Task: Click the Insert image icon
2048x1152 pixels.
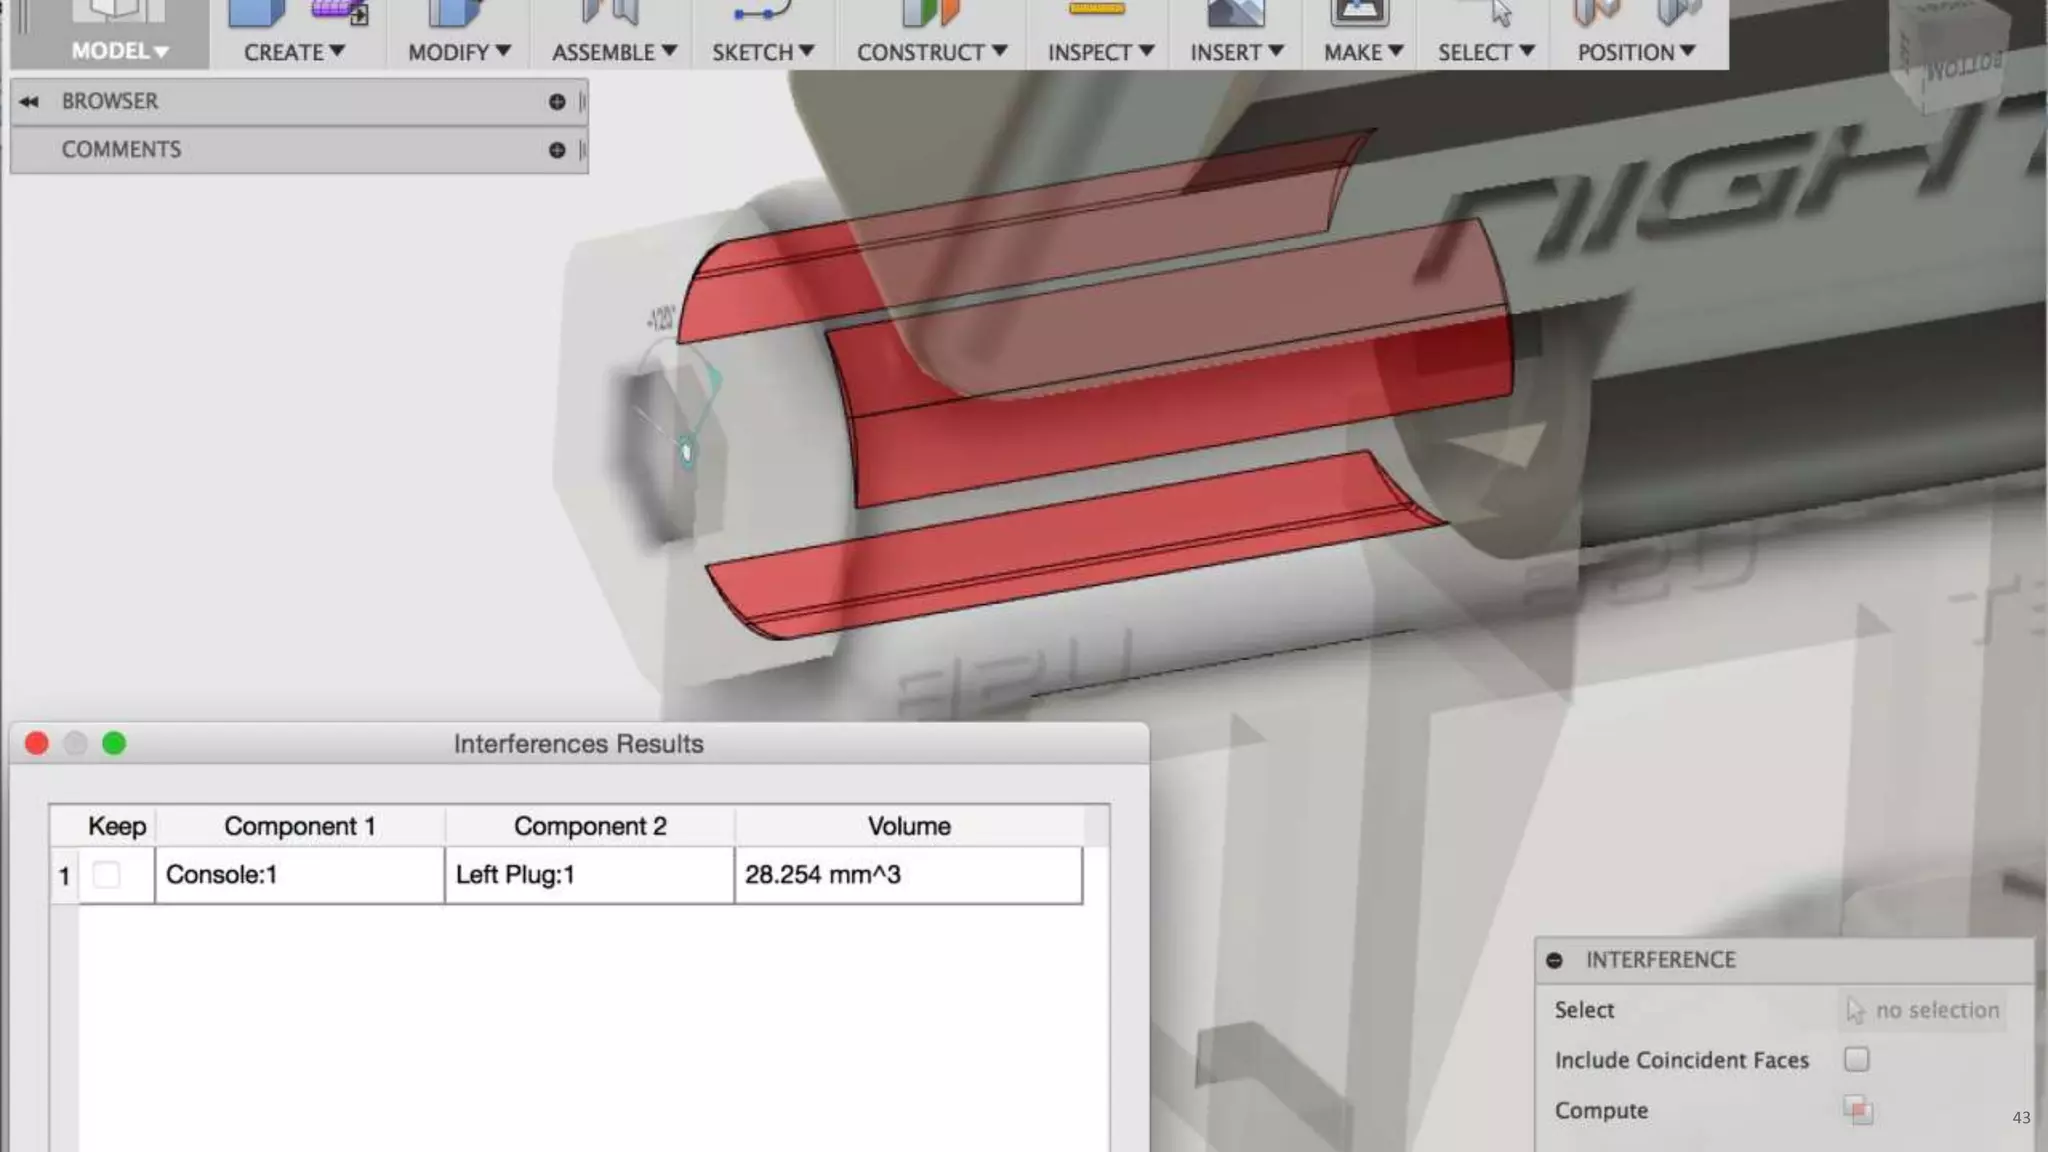Action: (1235, 12)
